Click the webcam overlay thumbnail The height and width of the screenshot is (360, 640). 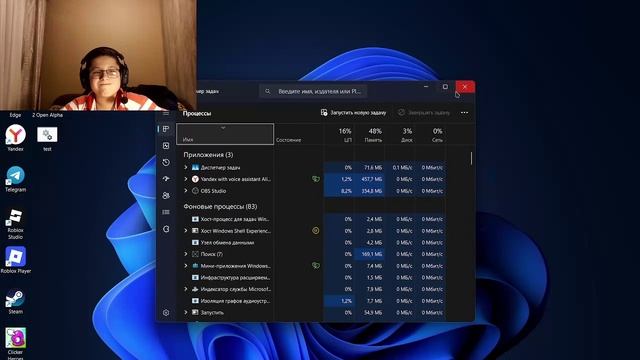[98, 55]
